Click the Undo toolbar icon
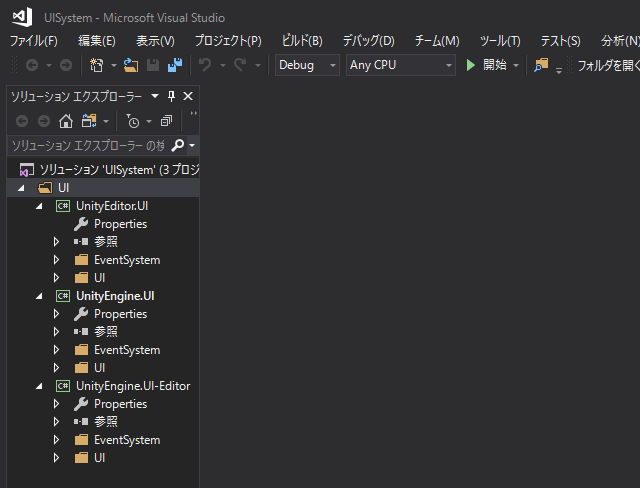This screenshot has width=640, height=488. coord(205,65)
